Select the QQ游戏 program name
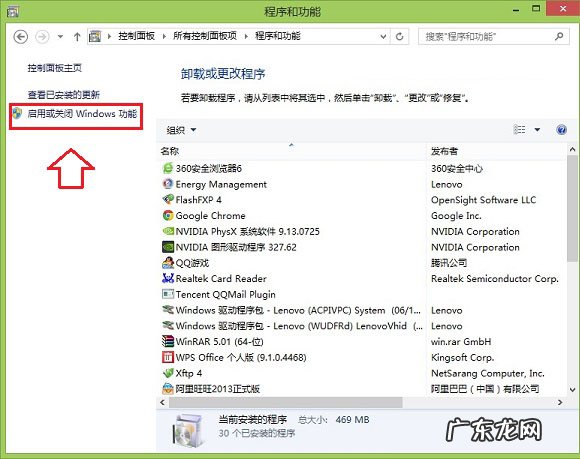 [x=192, y=263]
